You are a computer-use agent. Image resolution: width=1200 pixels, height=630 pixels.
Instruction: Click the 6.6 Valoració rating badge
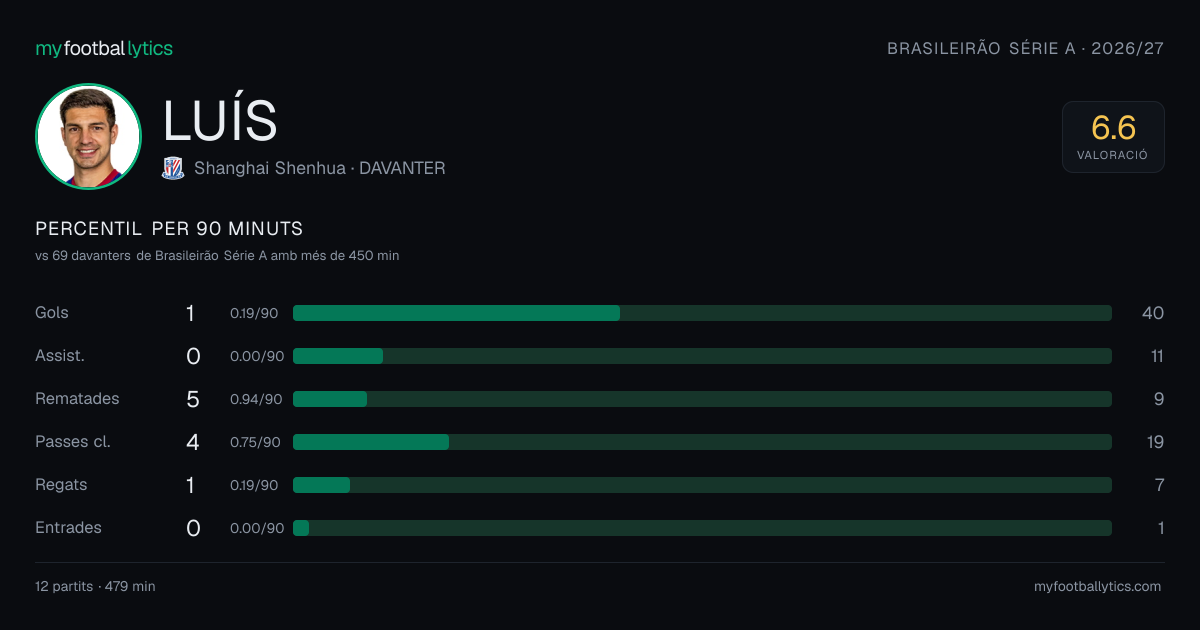click(x=1113, y=137)
